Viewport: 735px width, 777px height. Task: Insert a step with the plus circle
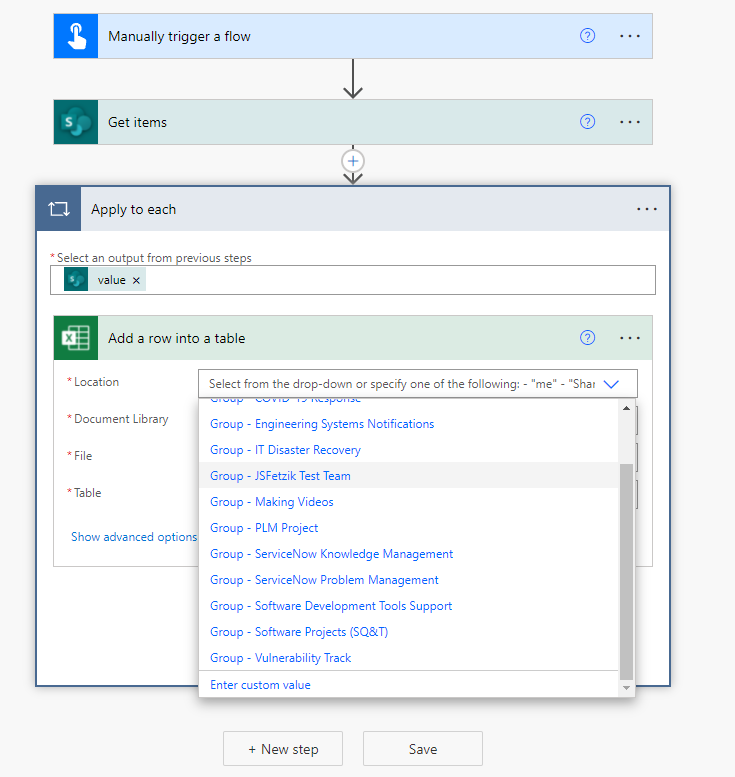pos(353,161)
